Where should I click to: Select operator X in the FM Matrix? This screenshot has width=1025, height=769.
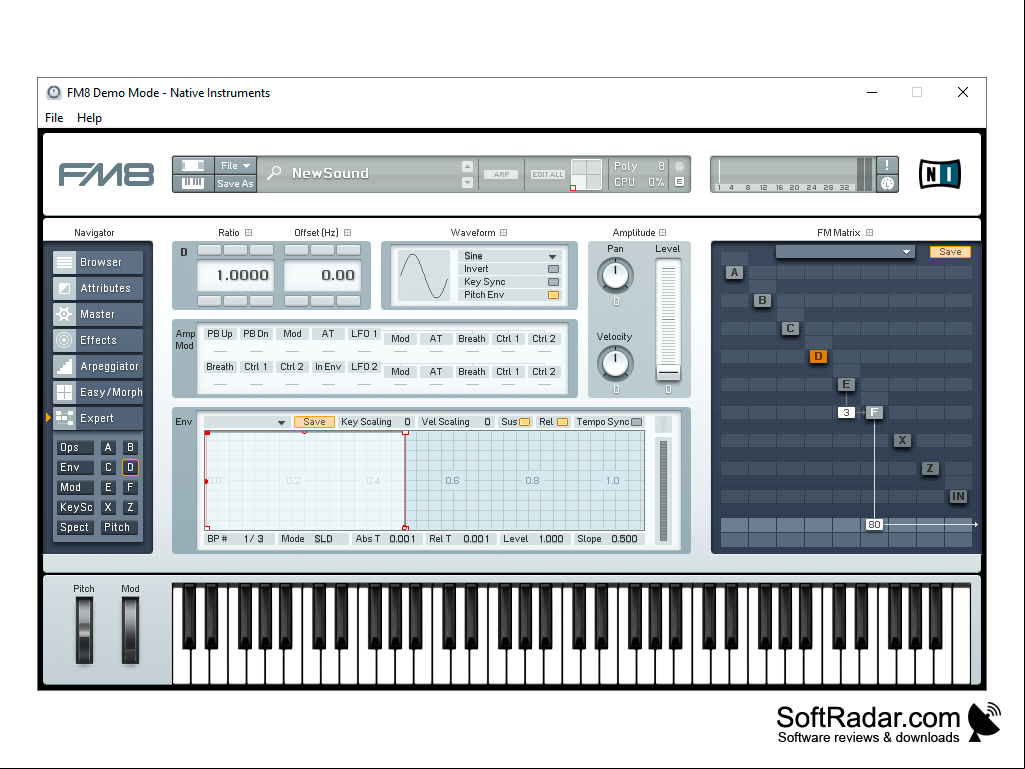coord(902,440)
